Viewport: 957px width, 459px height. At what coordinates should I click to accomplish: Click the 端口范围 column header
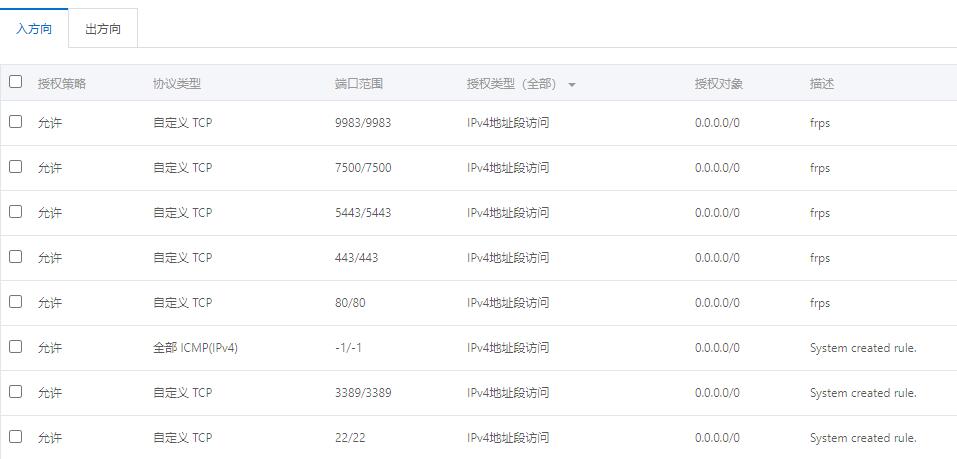(x=359, y=84)
